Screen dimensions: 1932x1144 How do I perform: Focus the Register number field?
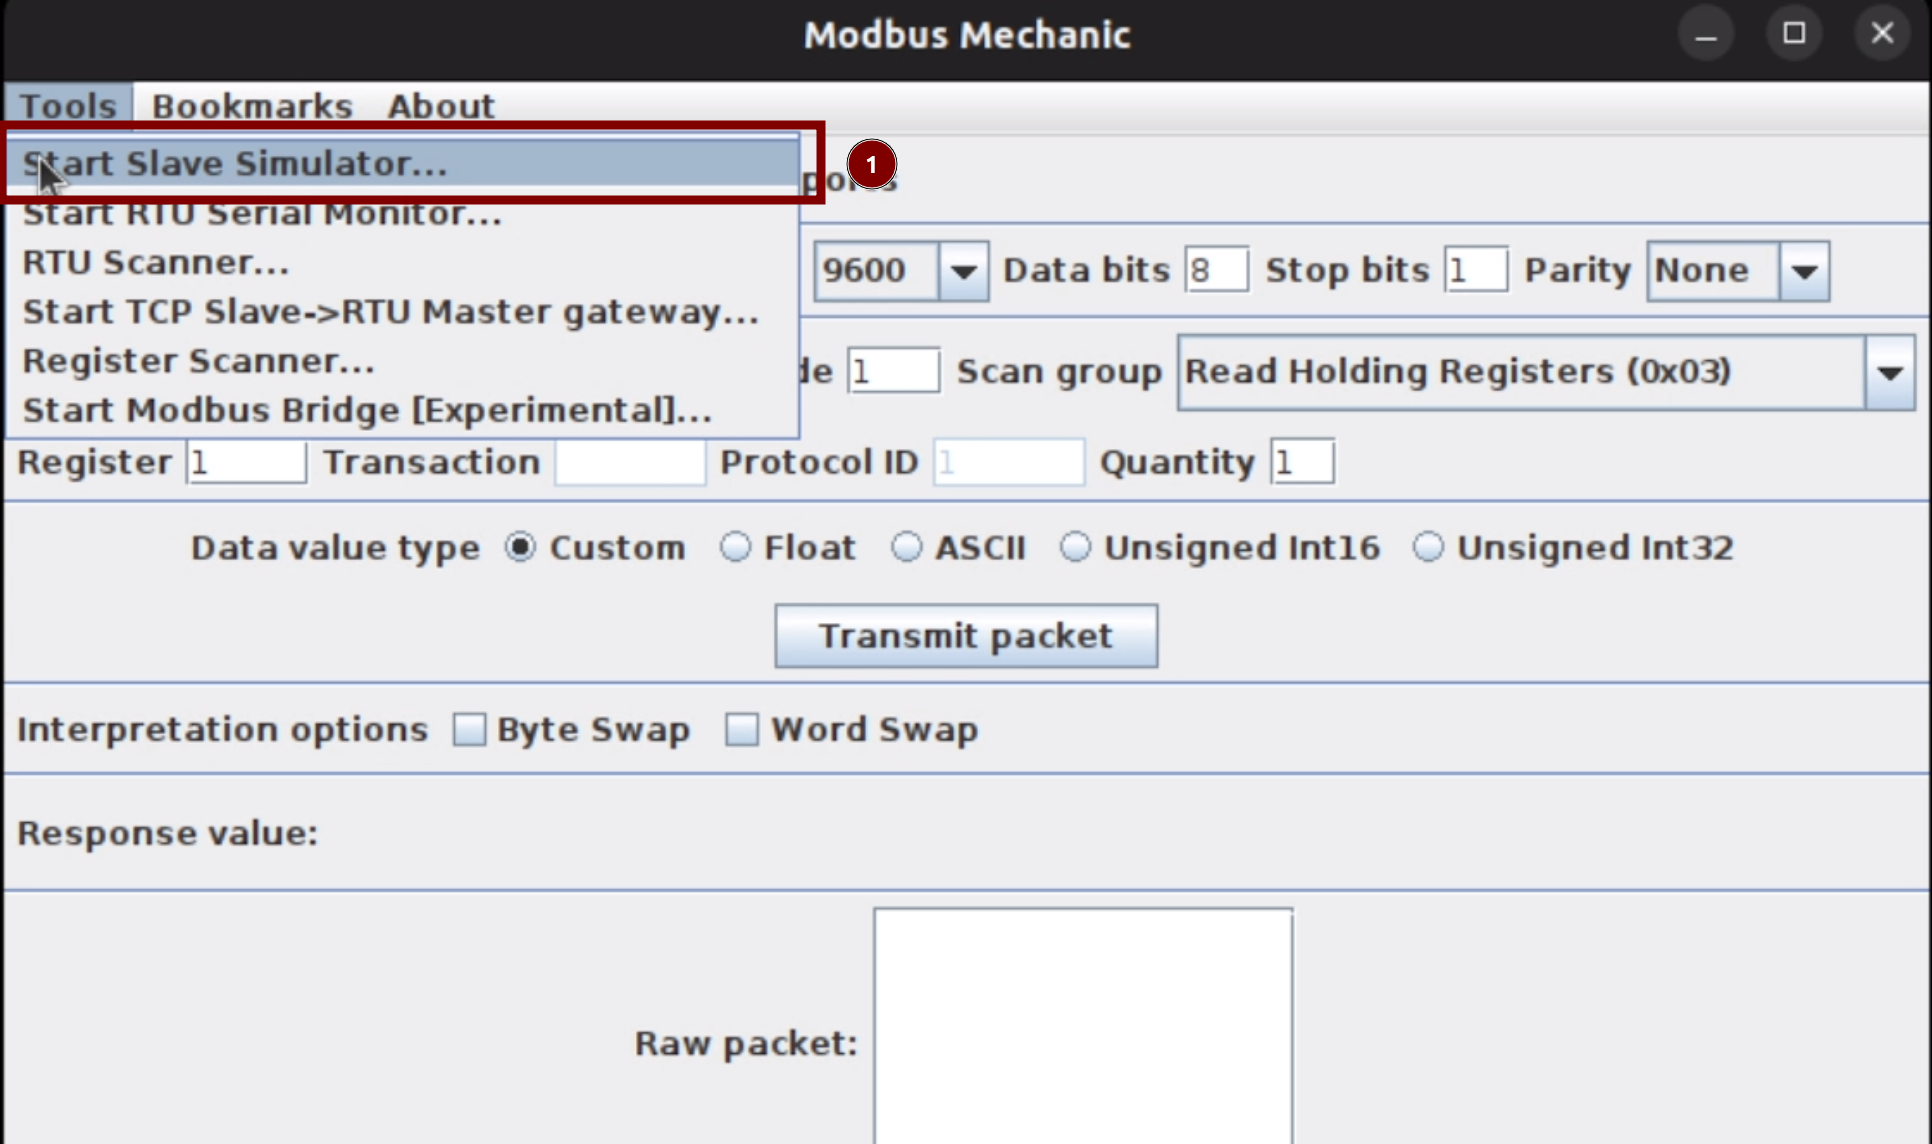click(246, 462)
